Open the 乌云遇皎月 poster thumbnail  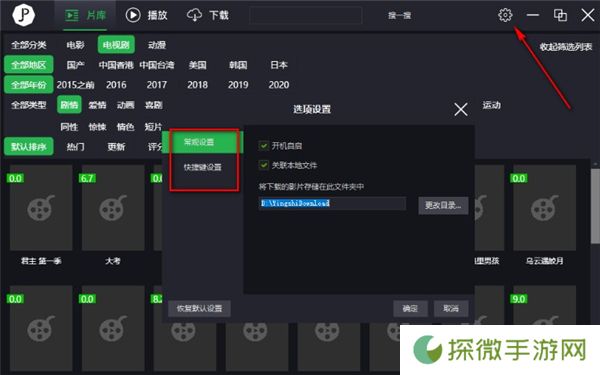pos(544,208)
